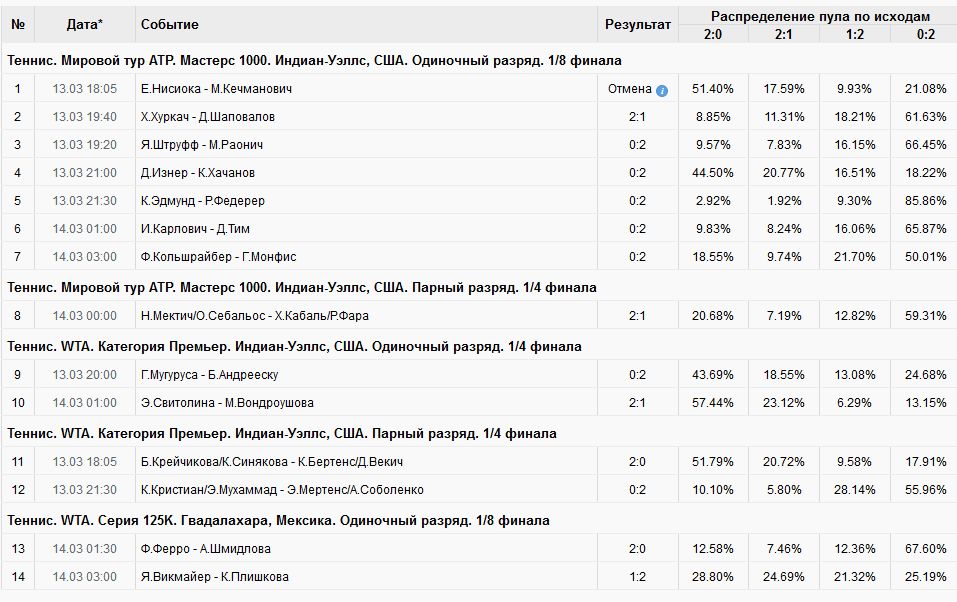Screen dimensions: 957x602
Task: Click the Распределение пула по исходам header
Action: click(820, 16)
